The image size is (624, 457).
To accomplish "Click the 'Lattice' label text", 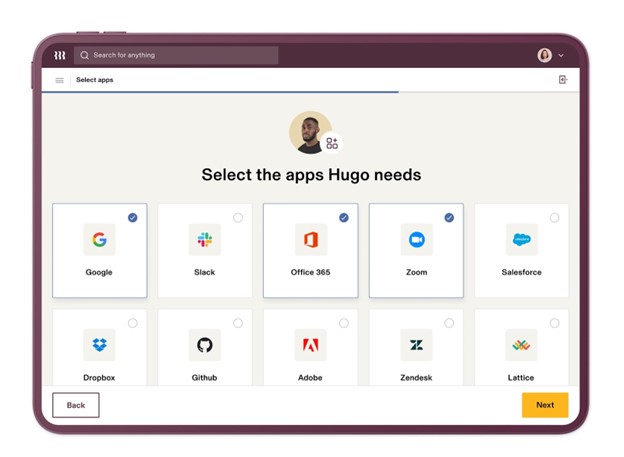I will pyautogui.click(x=521, y=378).
